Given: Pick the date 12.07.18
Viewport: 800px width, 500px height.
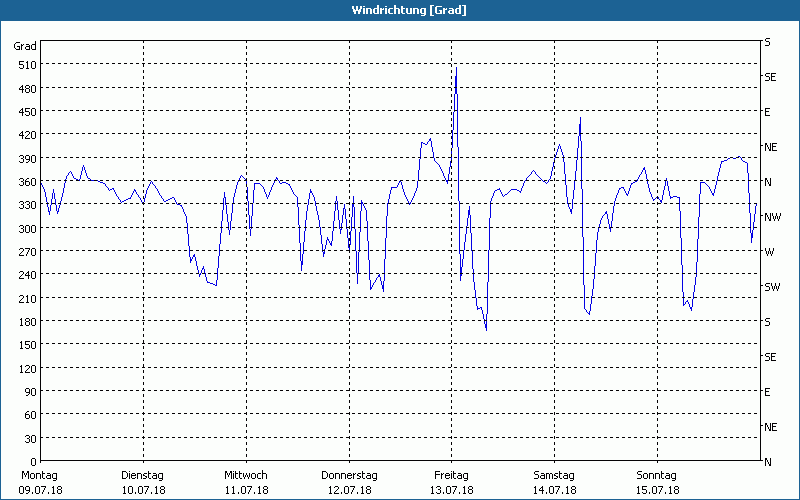Looking at the screenshot, I should tap(349, 490).
